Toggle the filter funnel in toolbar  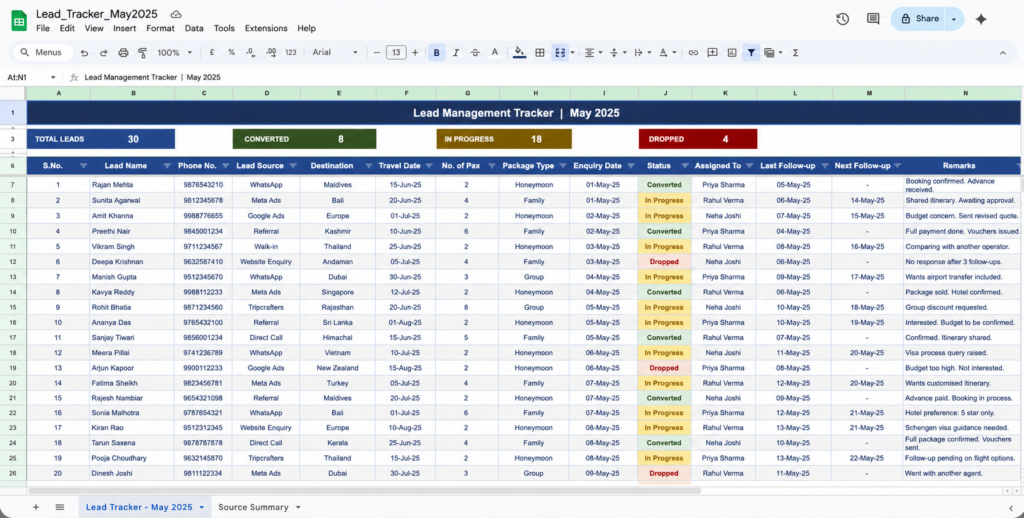tap(751, 53)
